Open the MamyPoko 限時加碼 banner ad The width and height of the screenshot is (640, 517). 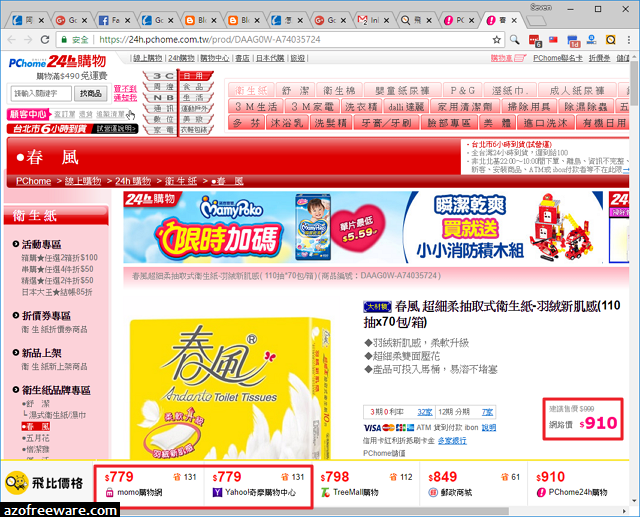point(262,227)
